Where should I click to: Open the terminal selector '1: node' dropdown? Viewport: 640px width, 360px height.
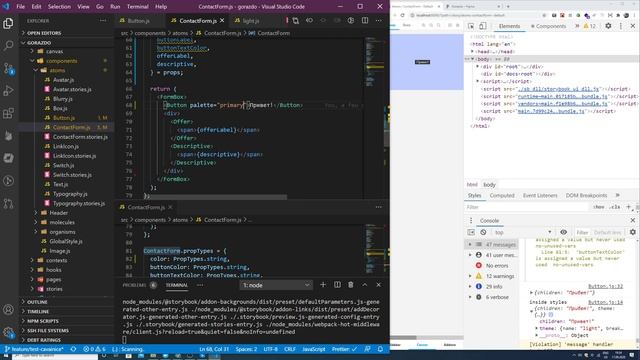276,285
